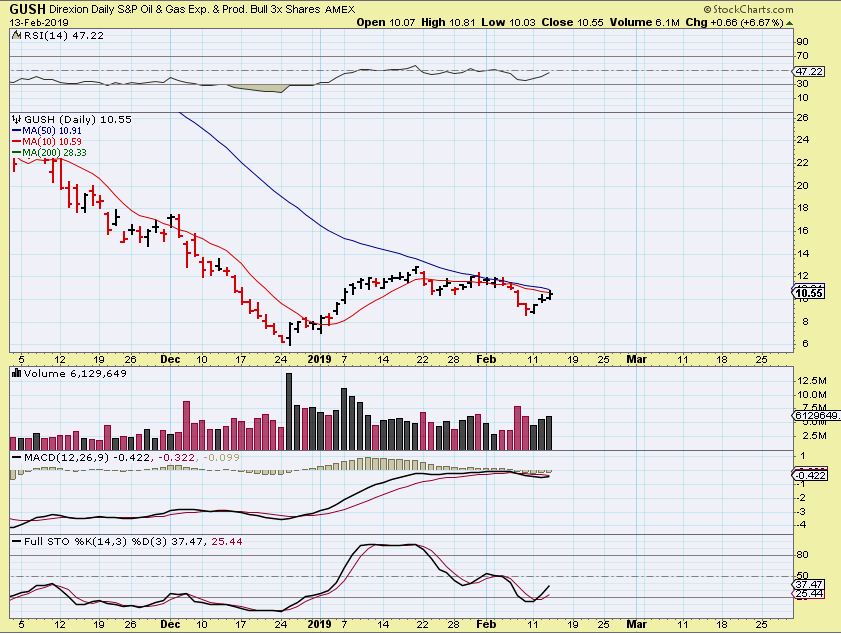Viewport: 841px width, 635px height.
Task: Select the MA(200) 28.33 legend entry
Action: click(x=54, y=153)
